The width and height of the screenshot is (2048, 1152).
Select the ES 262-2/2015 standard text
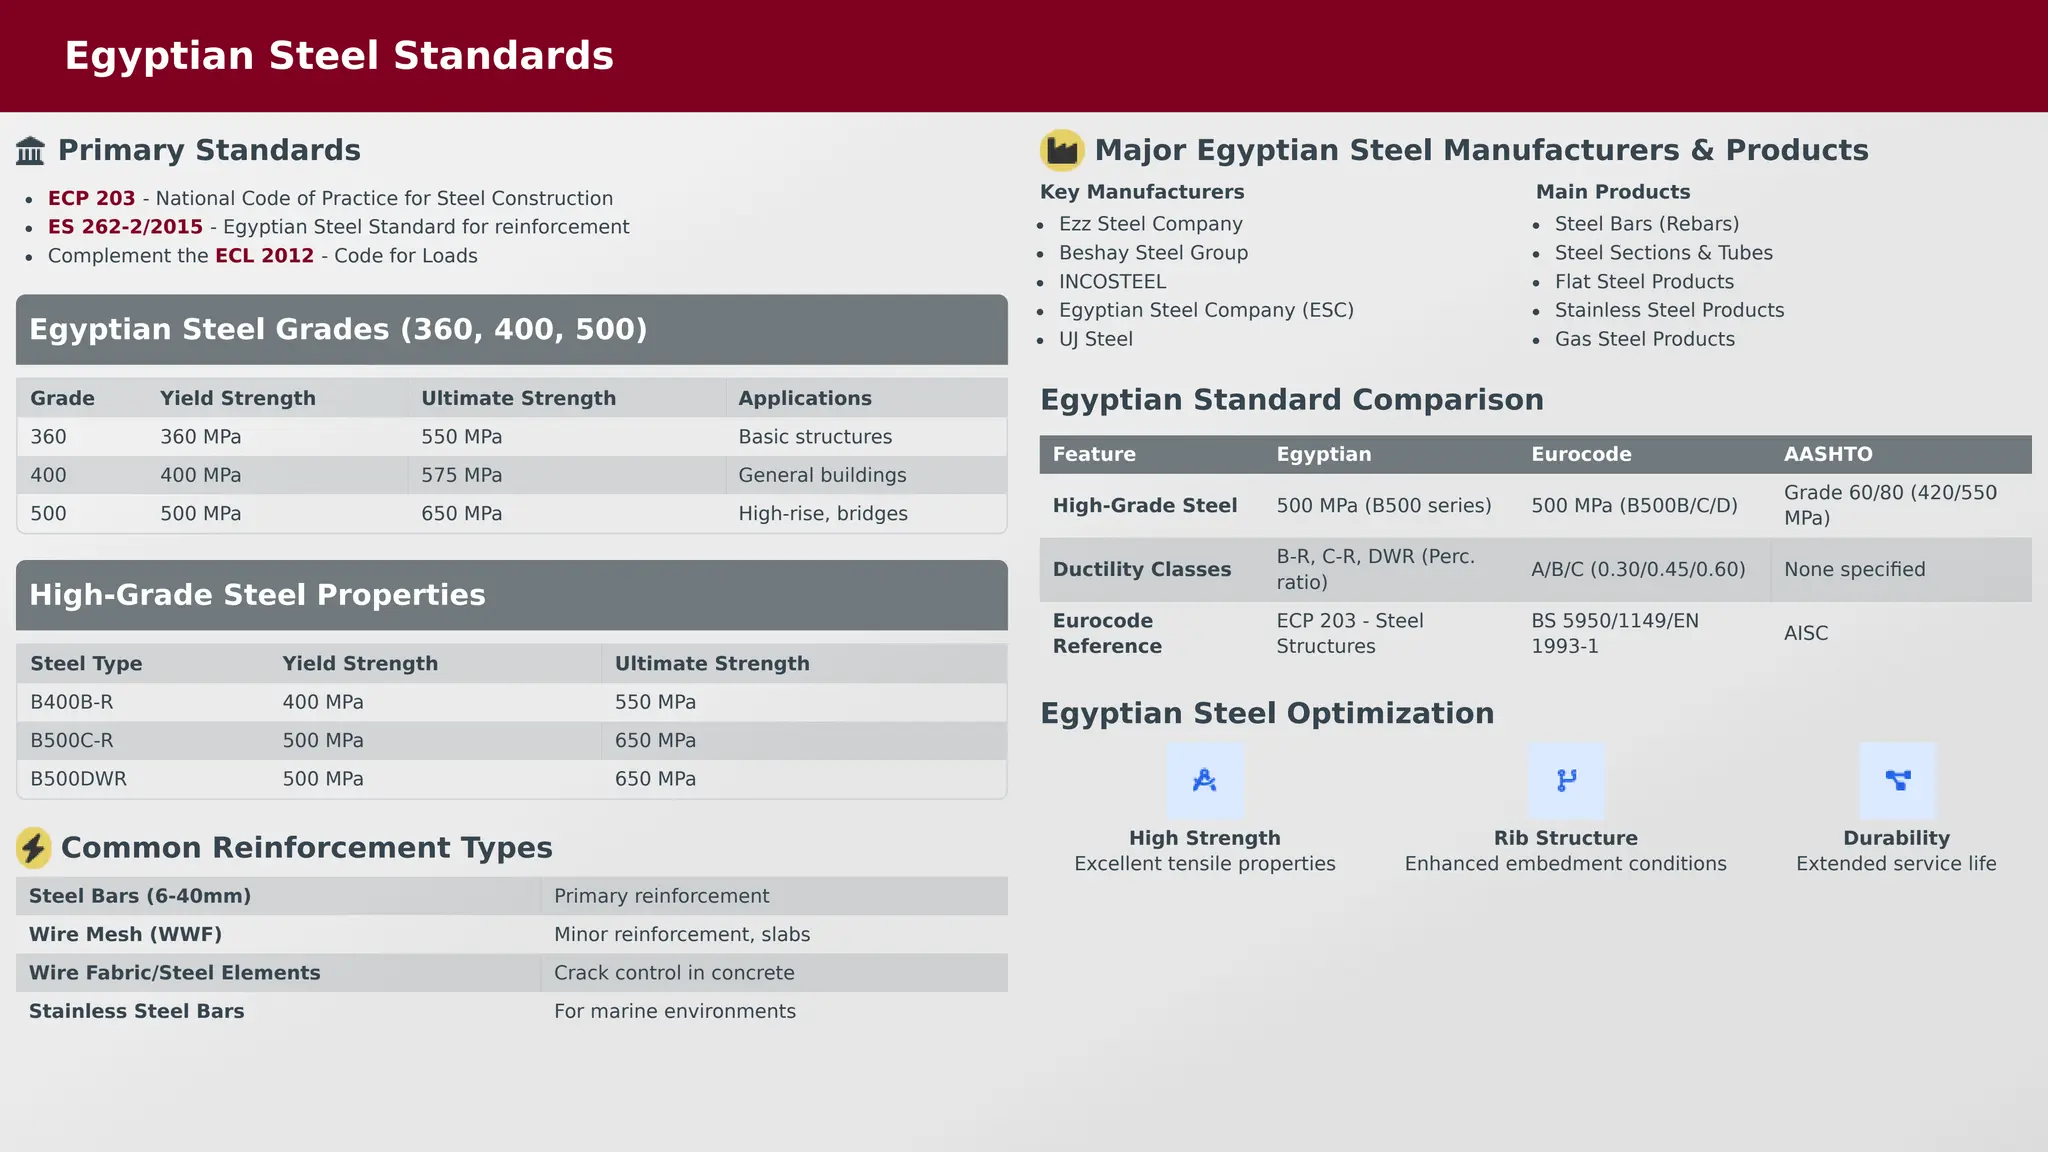tap(125, 227)
